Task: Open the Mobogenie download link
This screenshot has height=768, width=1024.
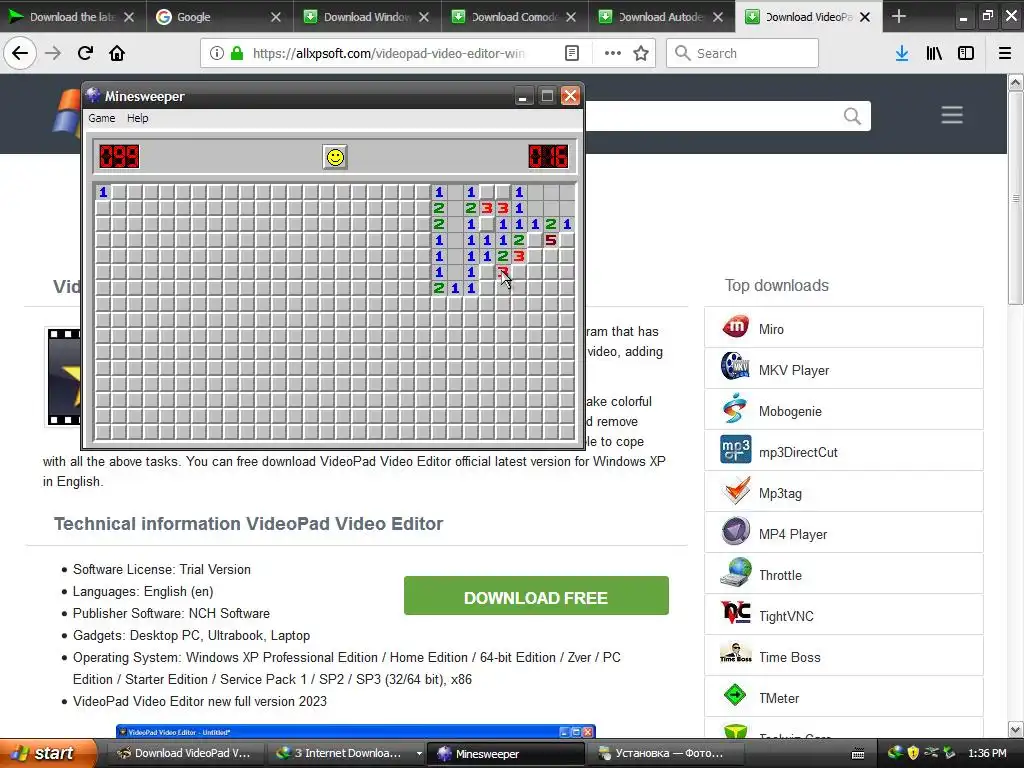Action: [790, 411]
